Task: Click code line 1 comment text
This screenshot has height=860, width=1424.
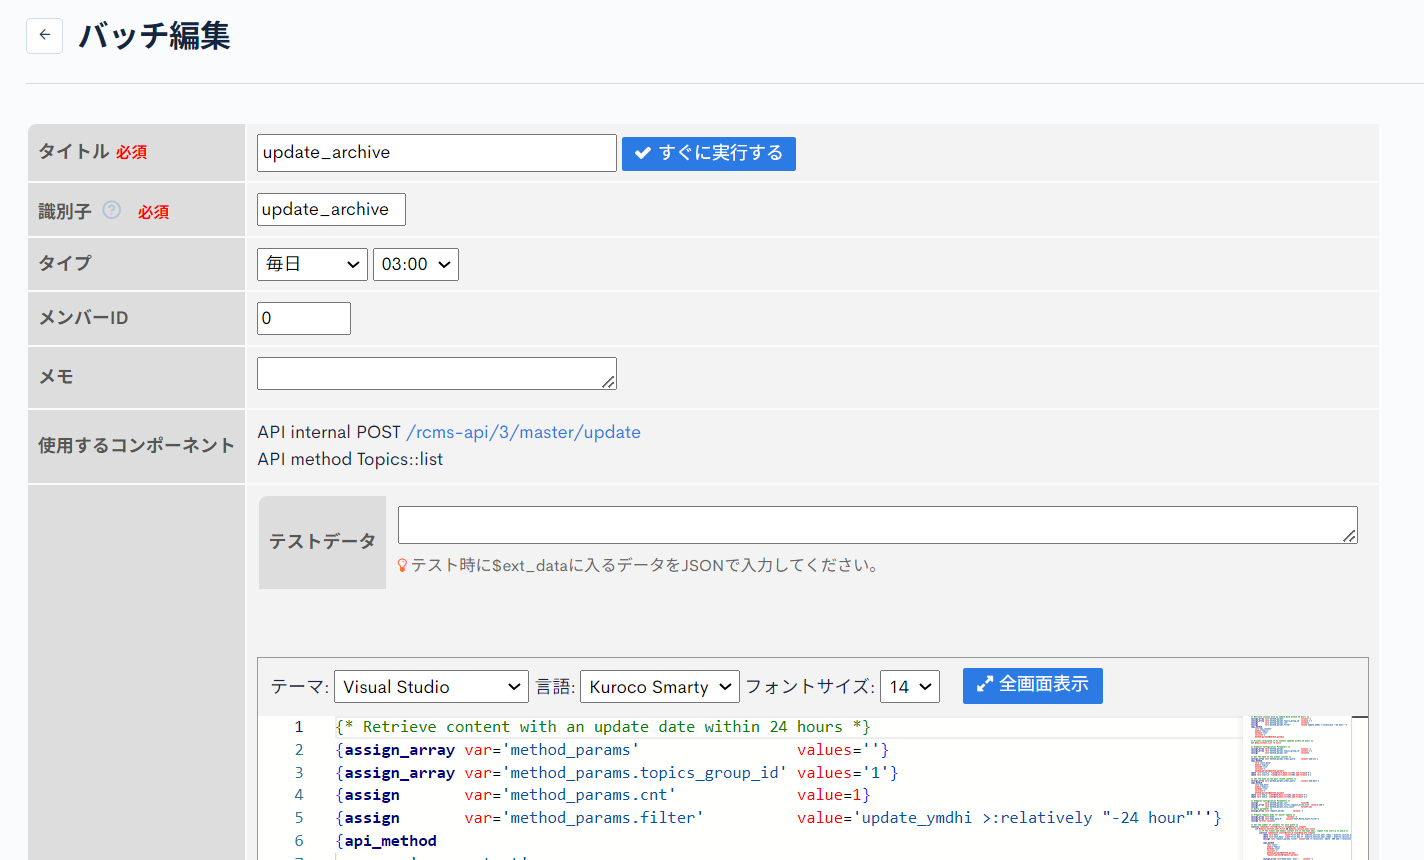Action: 603,727
